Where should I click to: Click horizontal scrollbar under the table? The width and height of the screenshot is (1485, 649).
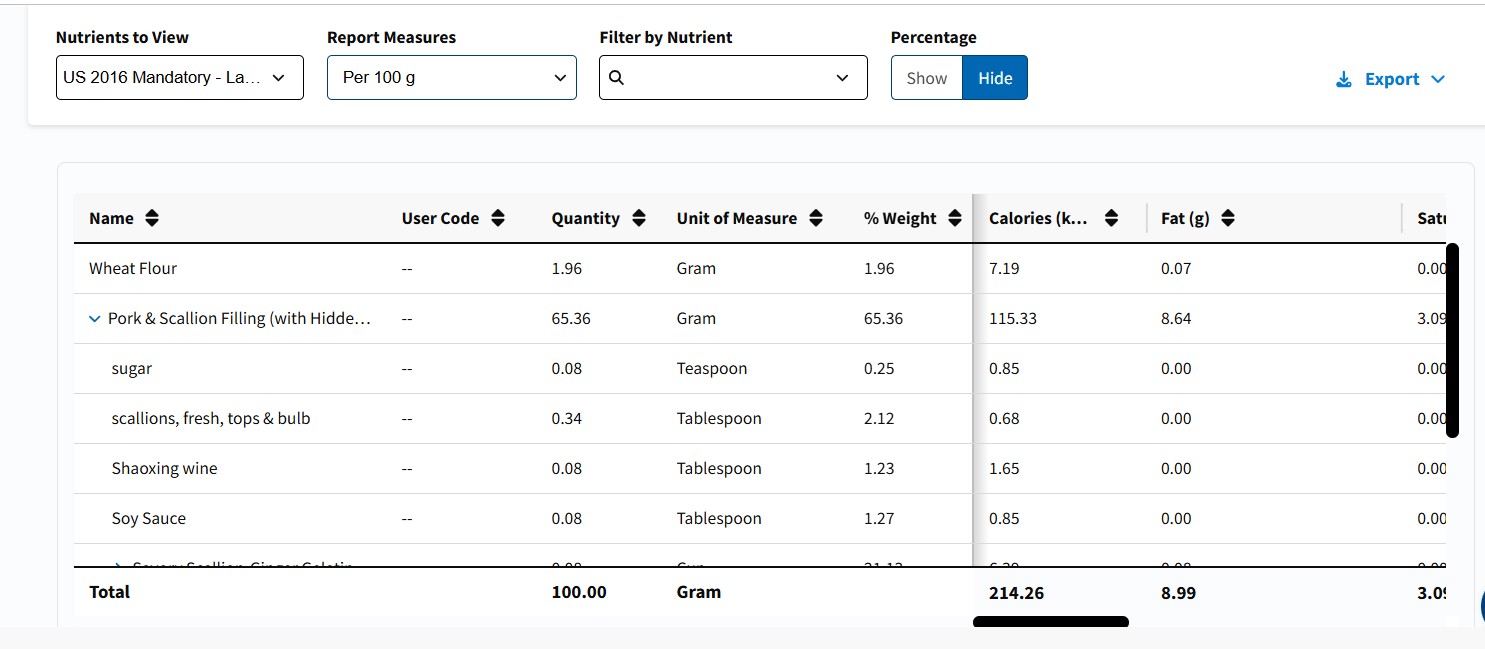tap(1051, 622)
